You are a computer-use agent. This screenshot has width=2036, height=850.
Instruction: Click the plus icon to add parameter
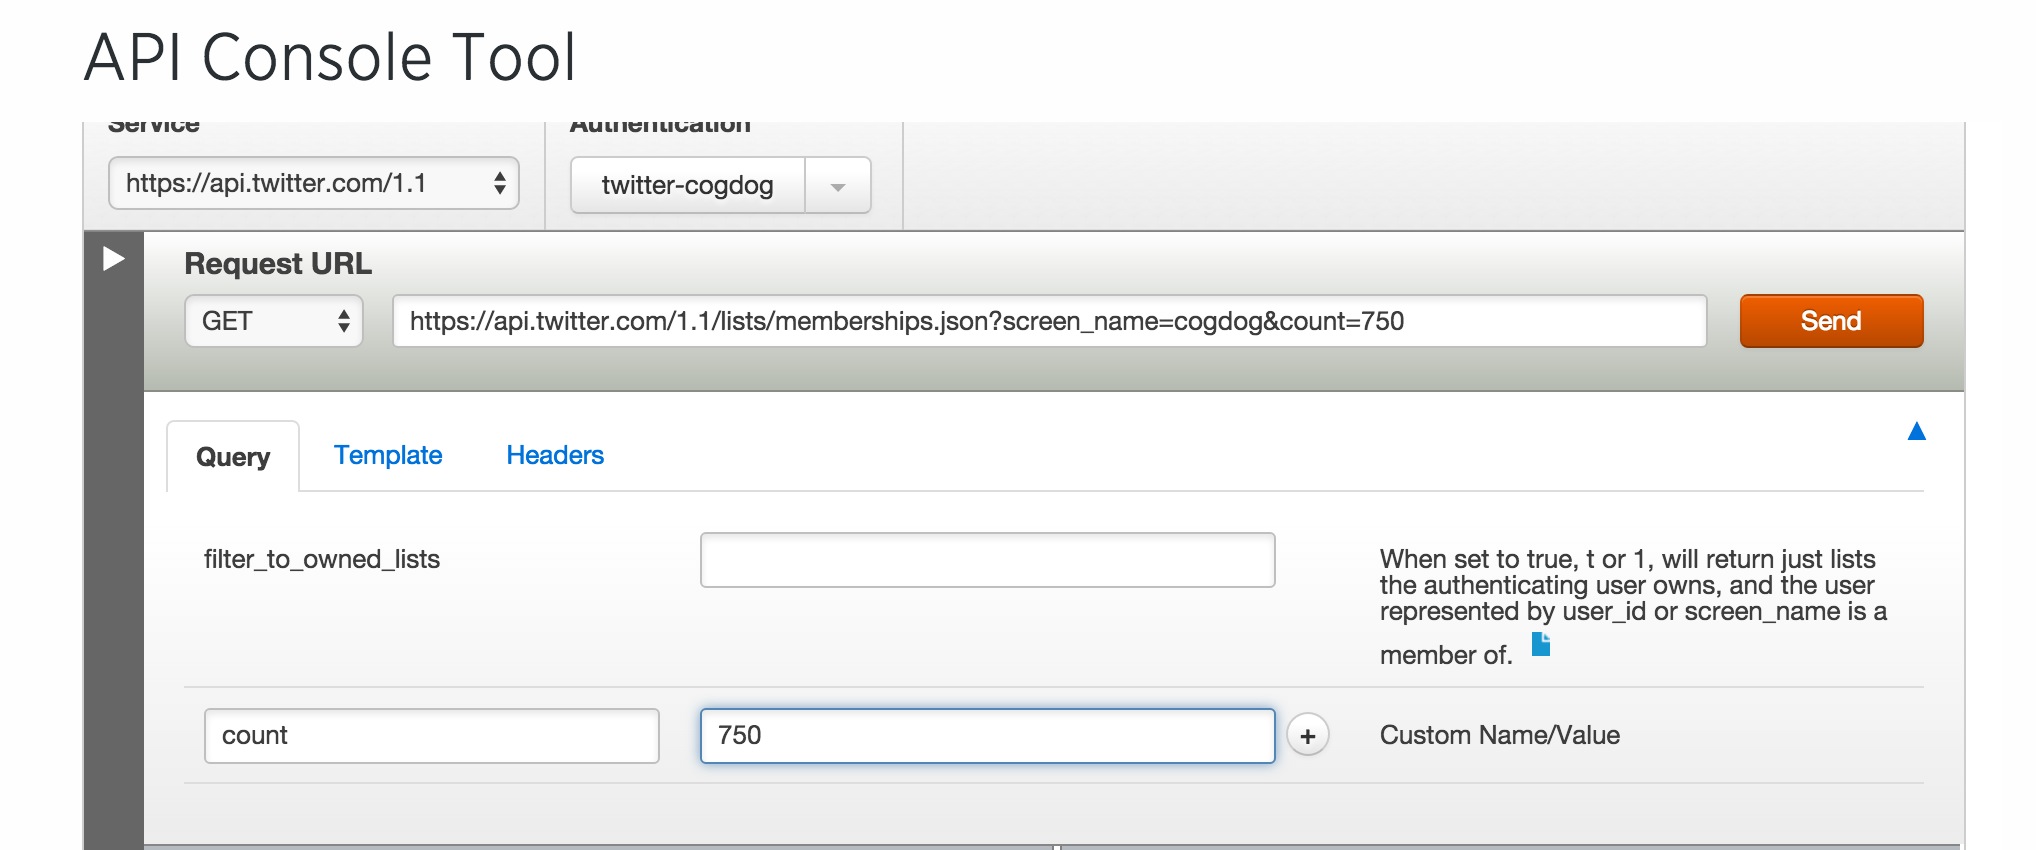(1307, 736)
